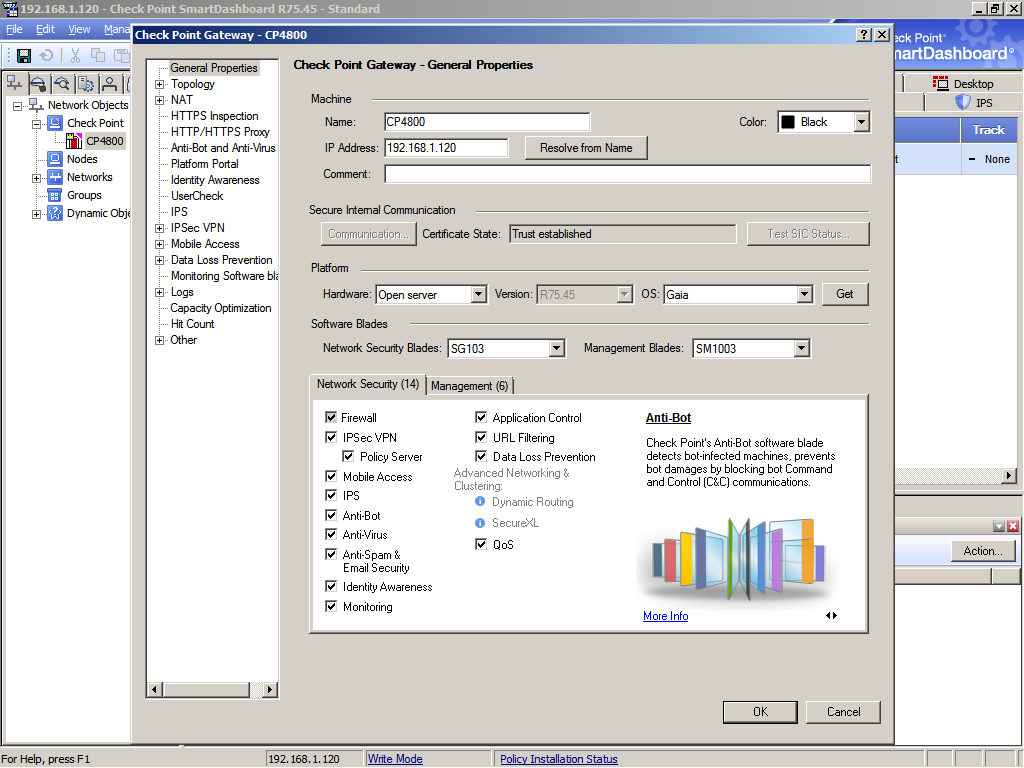Expand the Logs tree node
1024x768 pixels.
point(159,292)
